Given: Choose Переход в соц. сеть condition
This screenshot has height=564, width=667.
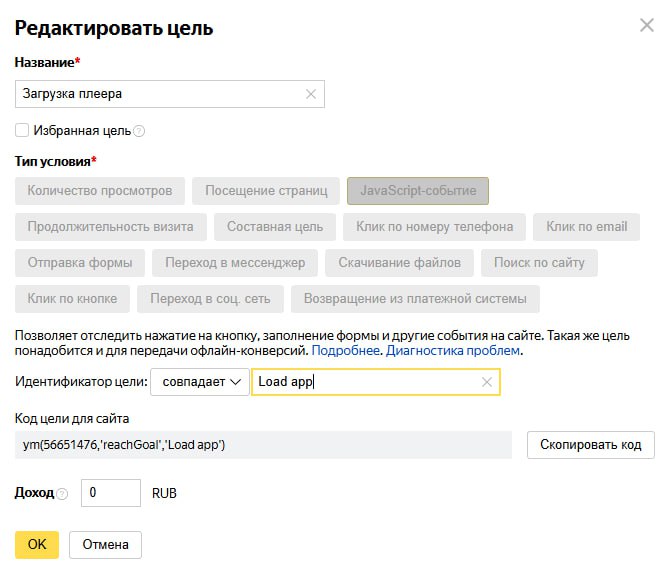Looking at the screenshot, I should pyautogui.click(x=210, y=299).
